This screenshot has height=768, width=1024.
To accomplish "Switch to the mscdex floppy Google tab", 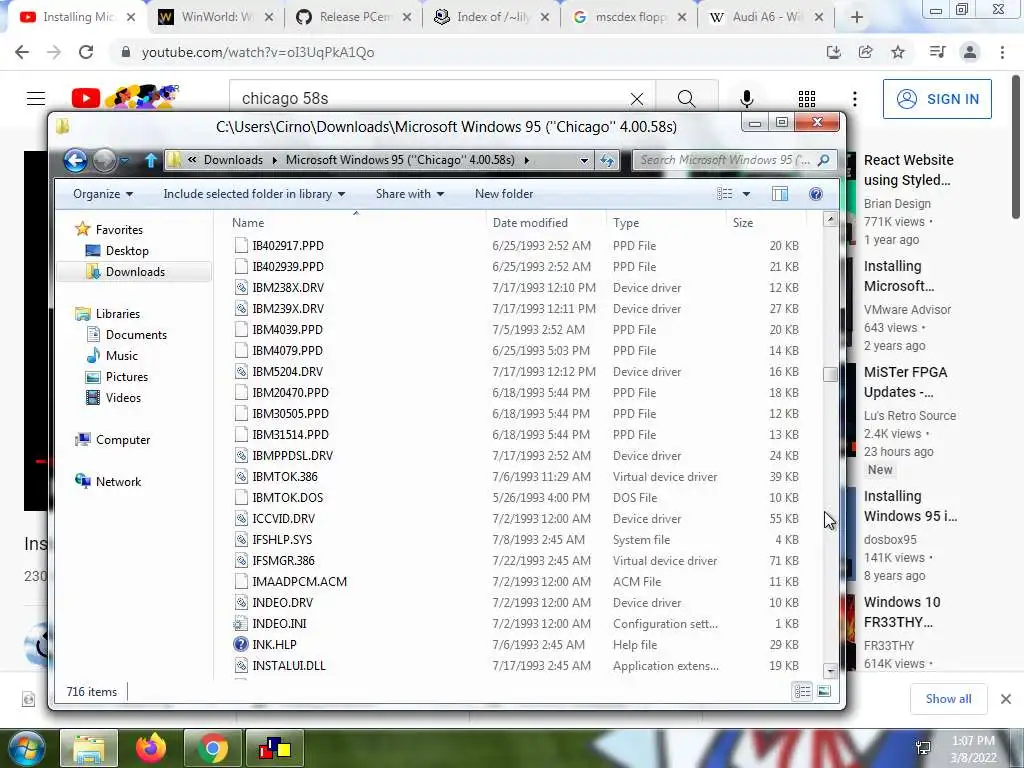I will coord(629,17).
